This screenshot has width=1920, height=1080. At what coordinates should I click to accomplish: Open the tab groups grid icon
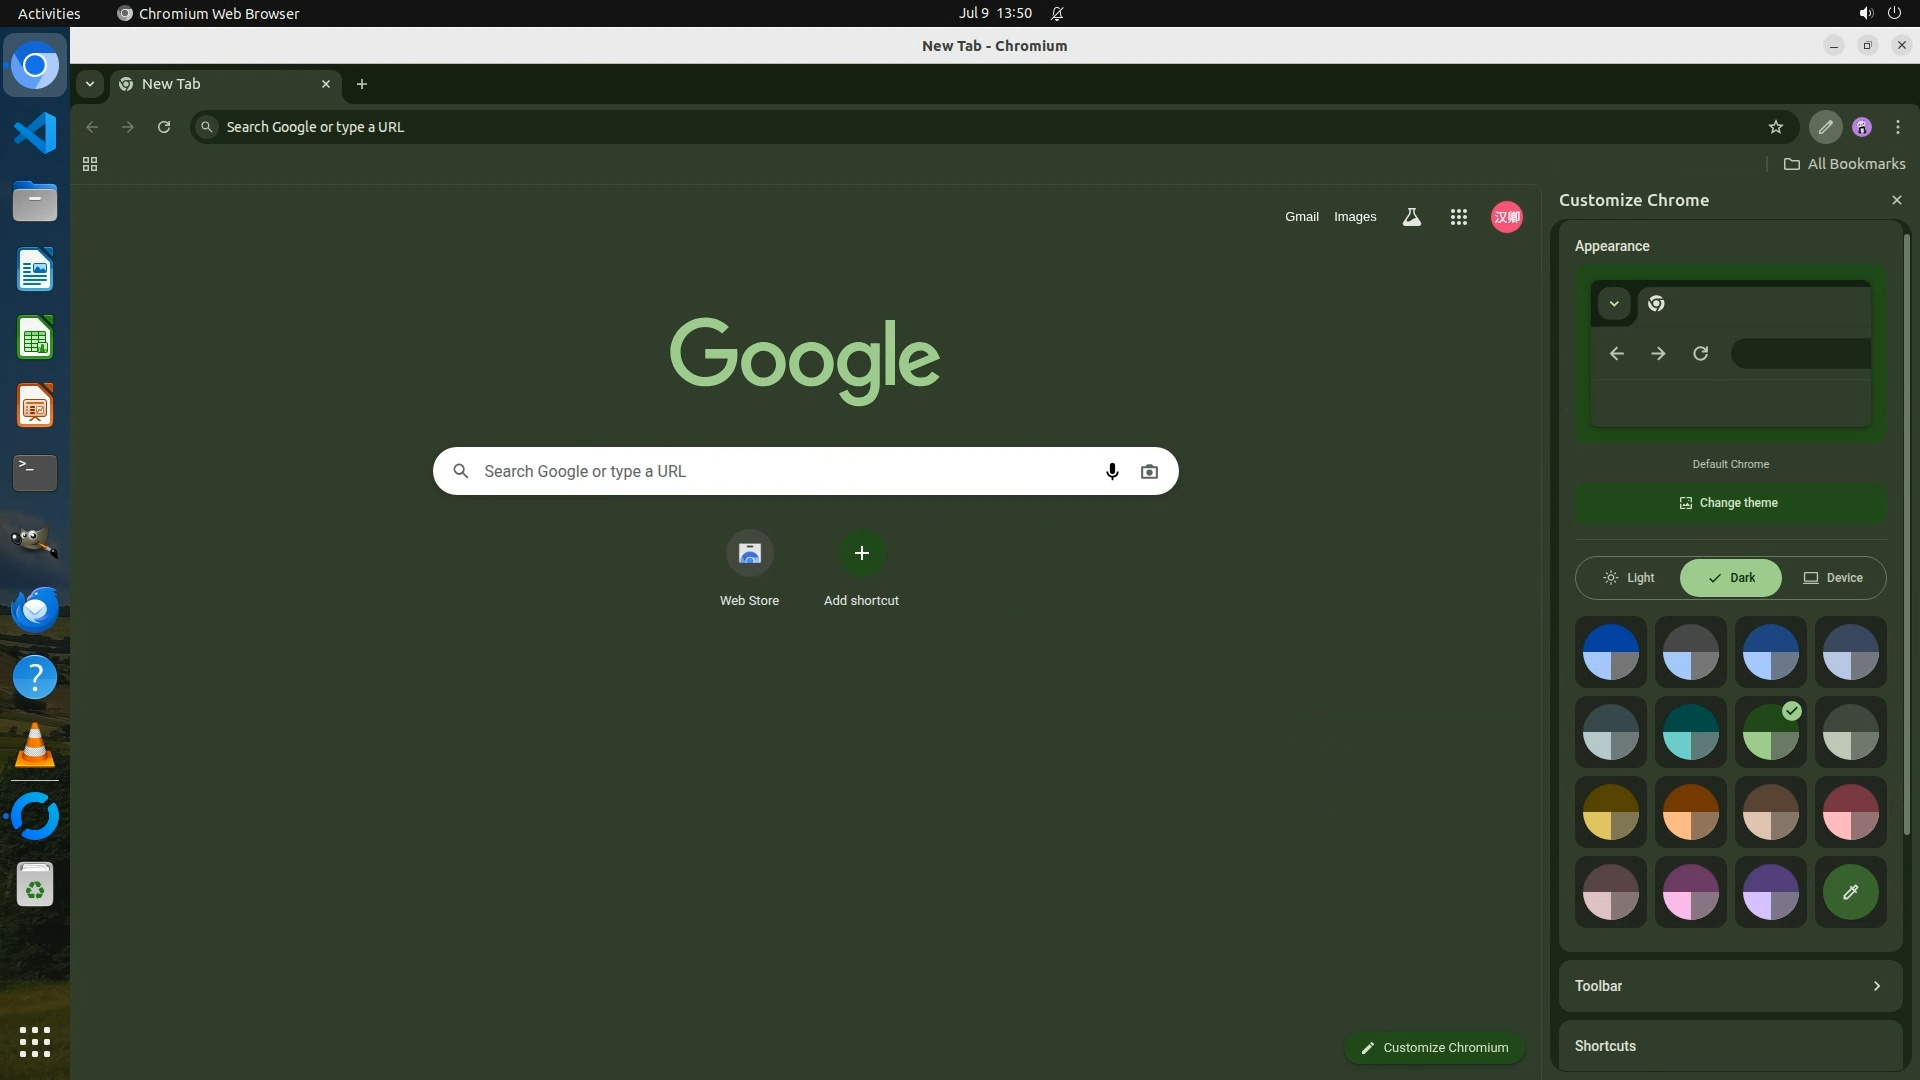click(90, 164)
